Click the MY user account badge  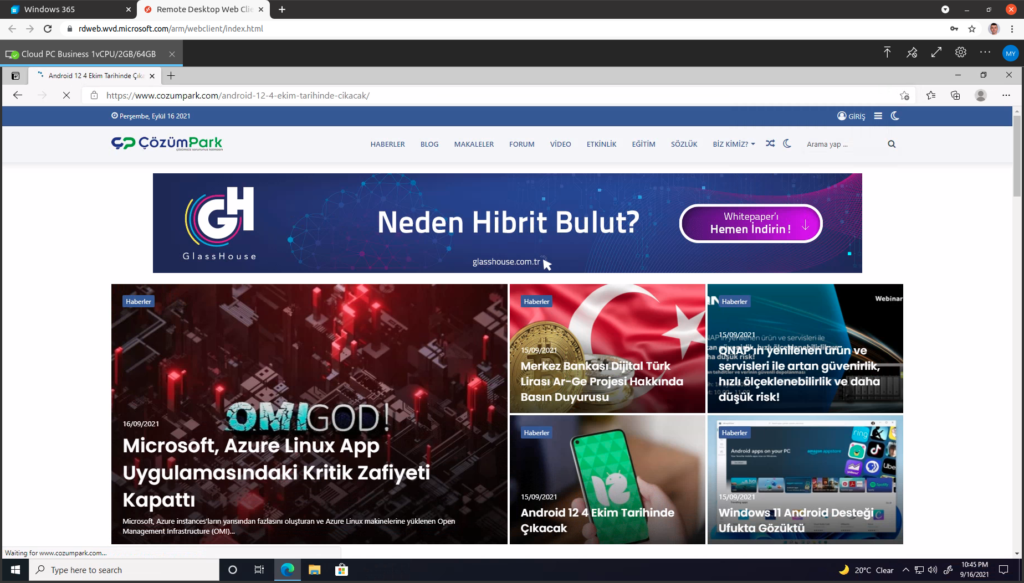coord(1010,54)
